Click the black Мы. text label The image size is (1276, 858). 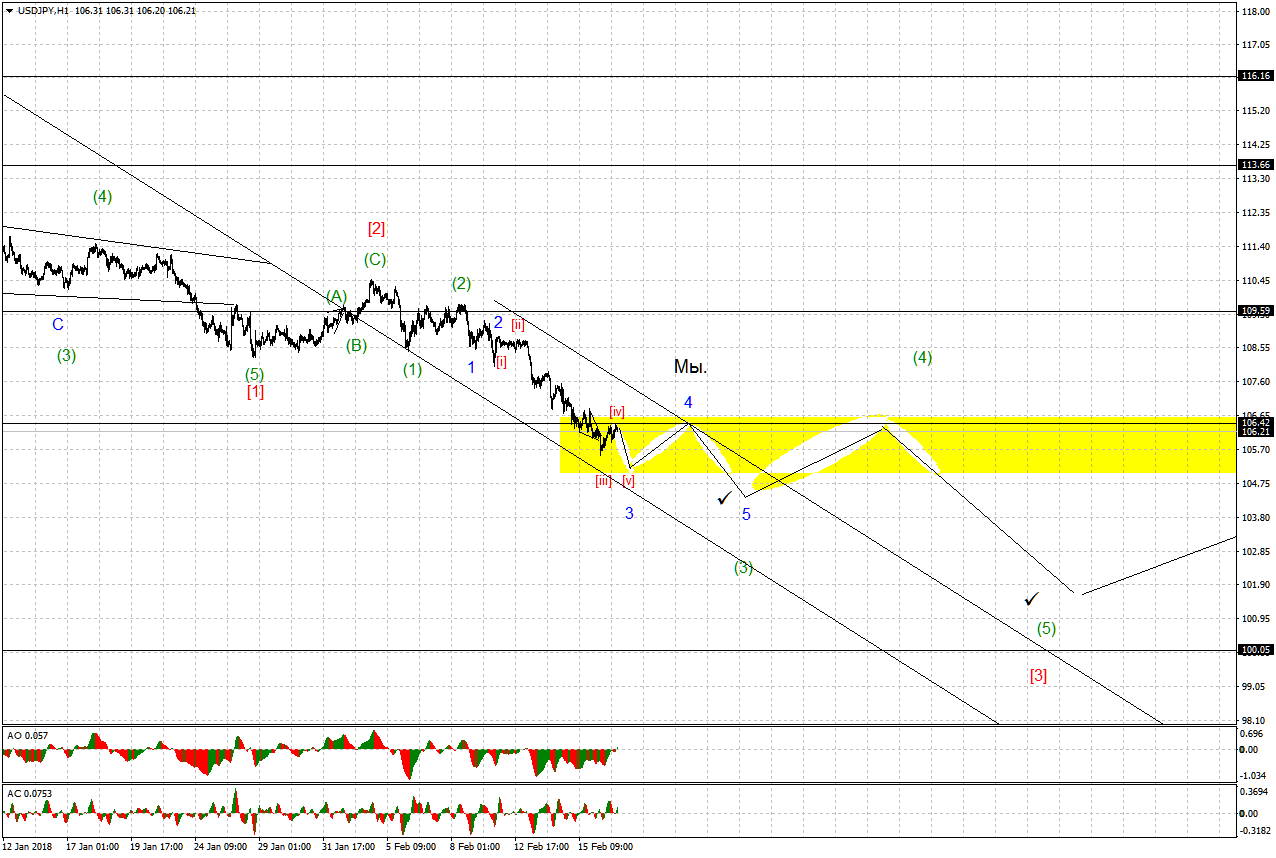click(x=691, y=368)
